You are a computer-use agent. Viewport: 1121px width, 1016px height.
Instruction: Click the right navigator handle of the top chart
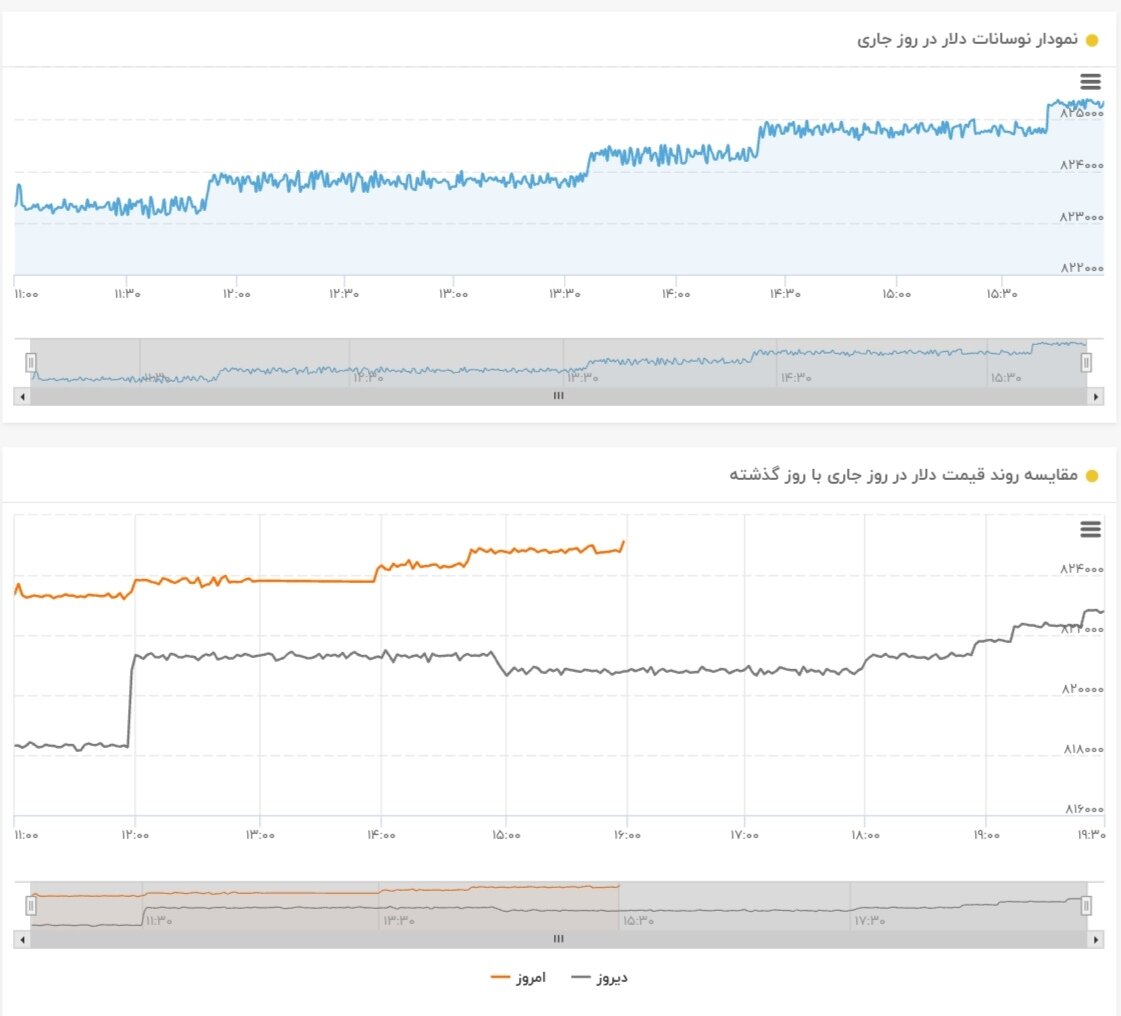click(x=1086, y=362)
